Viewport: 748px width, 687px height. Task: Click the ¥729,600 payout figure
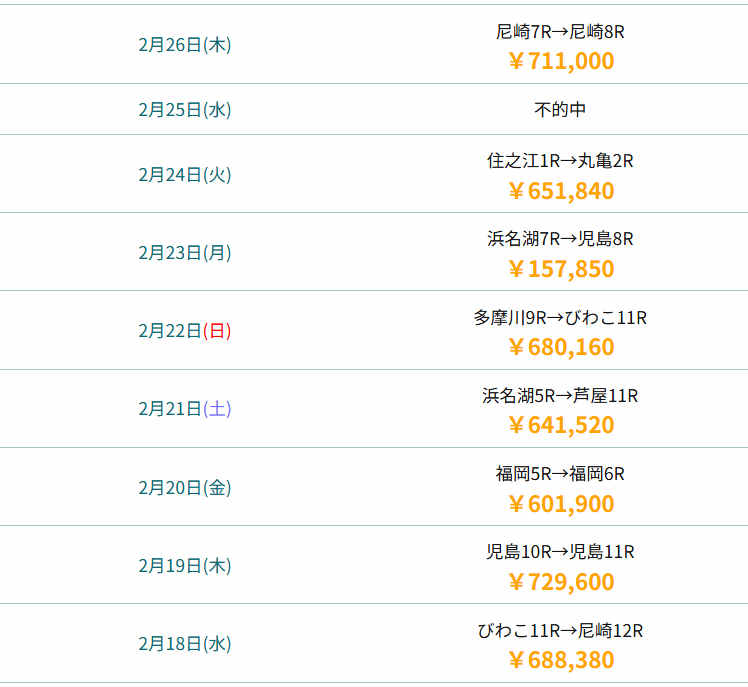click(560, 582)
